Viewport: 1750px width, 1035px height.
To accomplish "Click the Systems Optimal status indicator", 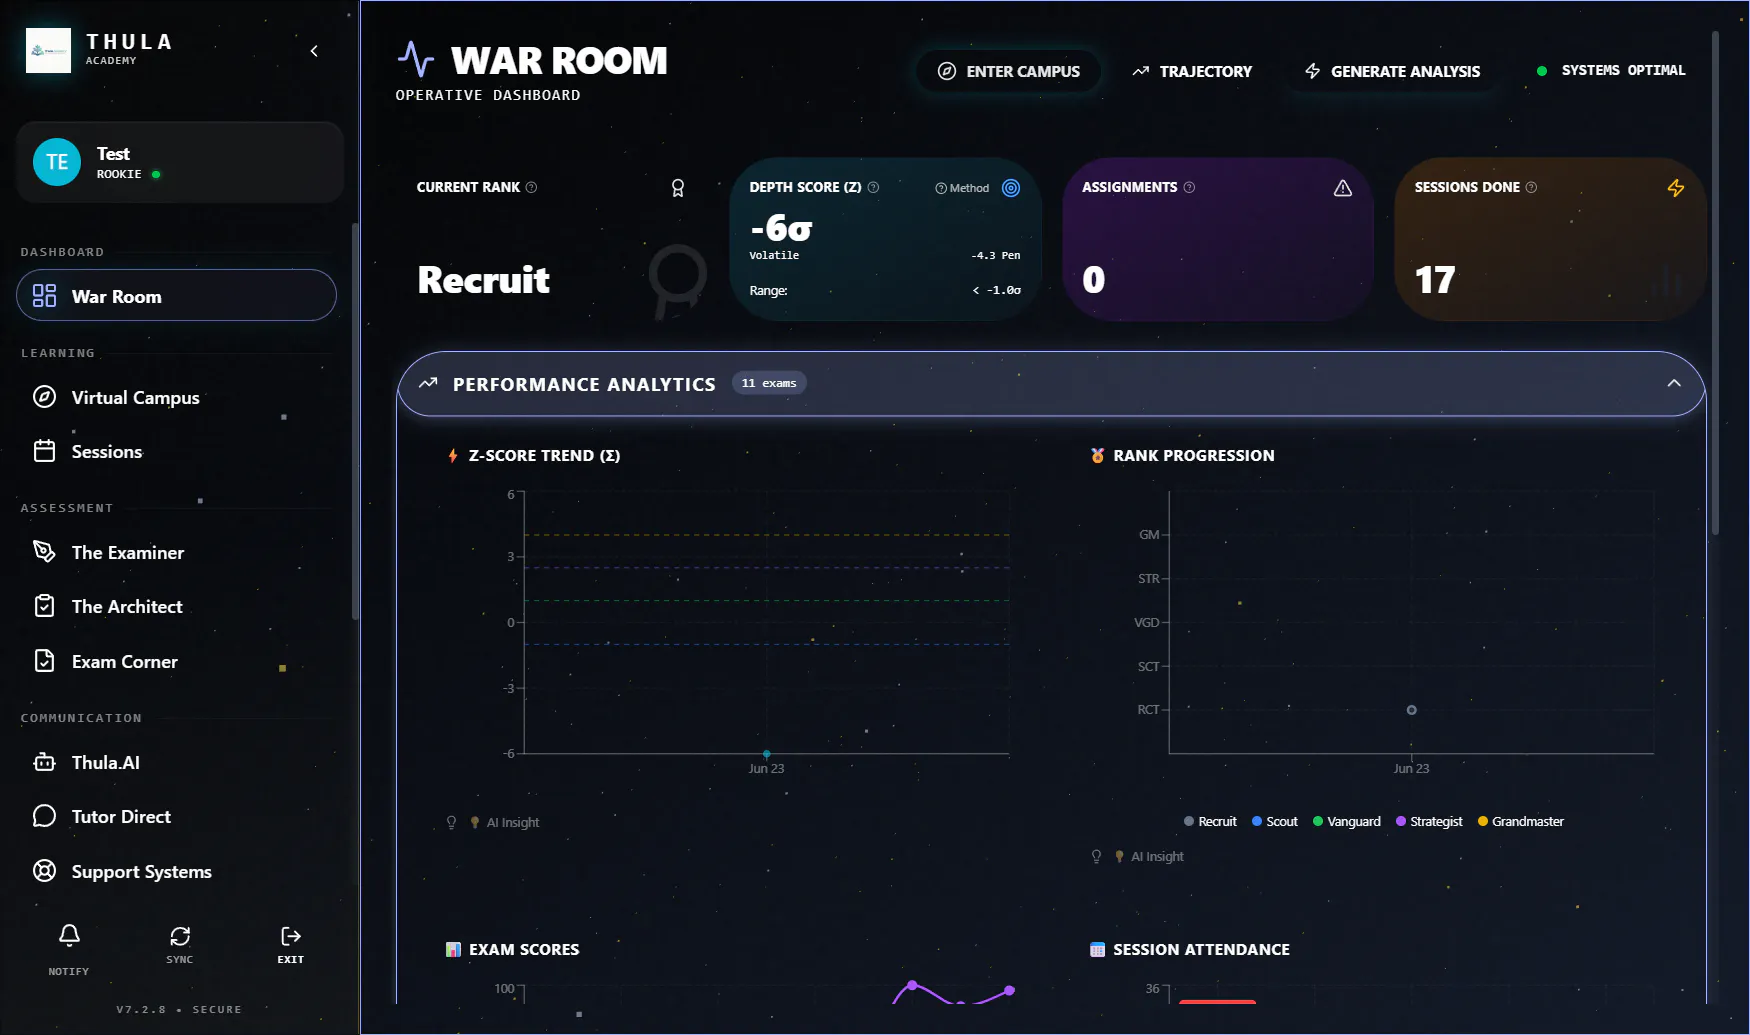I will click(x=1612, y=70).
